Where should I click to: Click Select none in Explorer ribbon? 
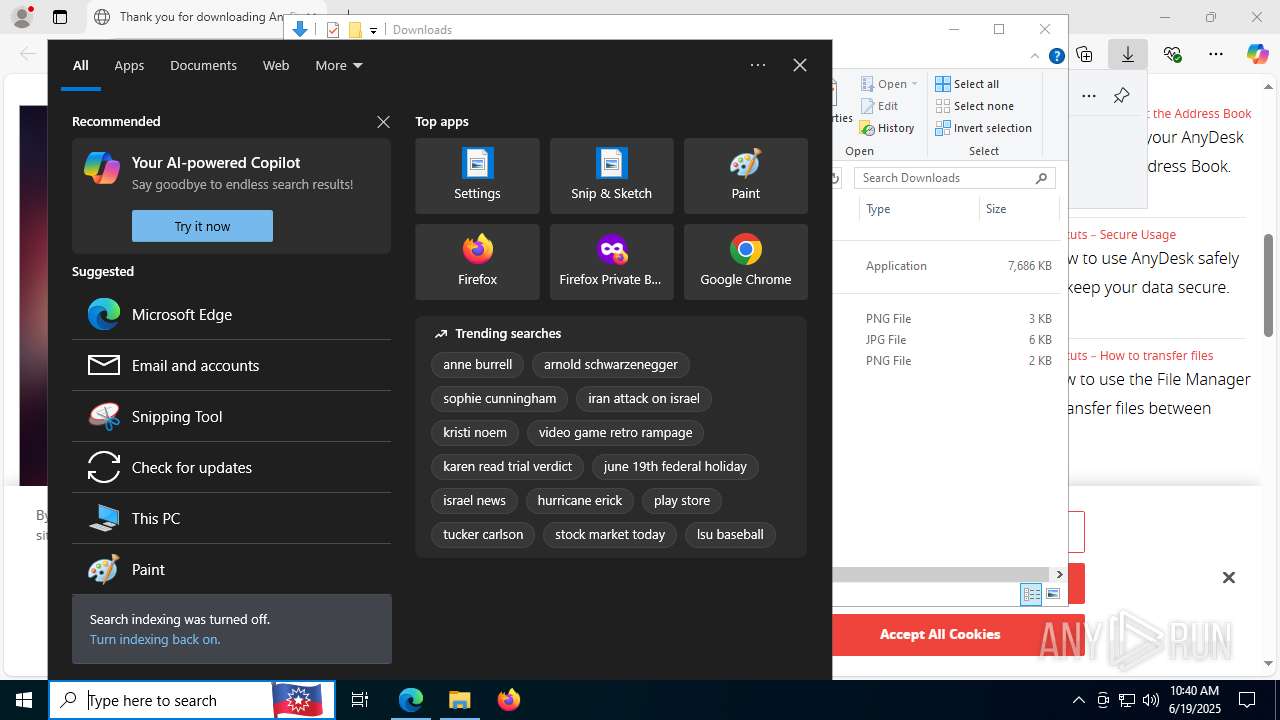[x=975, y=106]
